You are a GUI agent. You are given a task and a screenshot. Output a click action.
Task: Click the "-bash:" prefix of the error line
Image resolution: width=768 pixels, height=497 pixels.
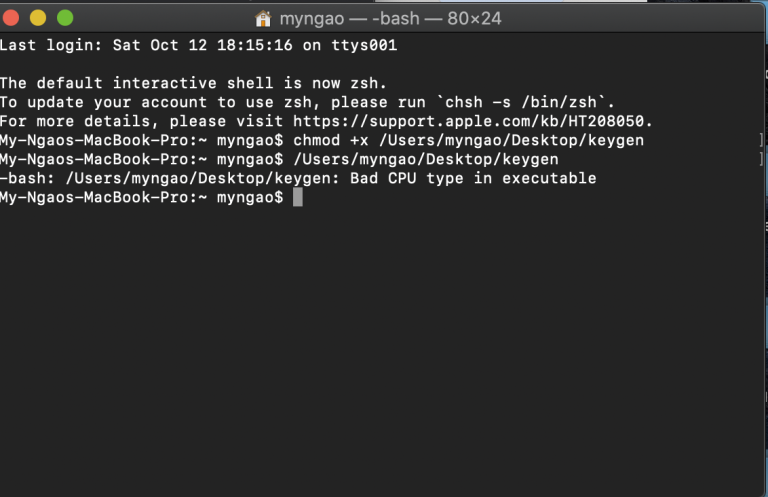point(27,178)
